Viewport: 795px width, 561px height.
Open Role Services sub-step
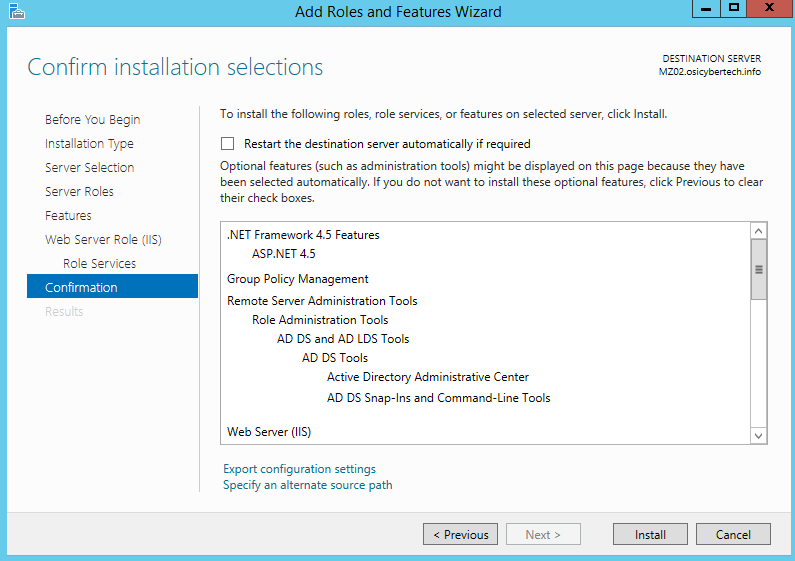click(x=99, y=264)
